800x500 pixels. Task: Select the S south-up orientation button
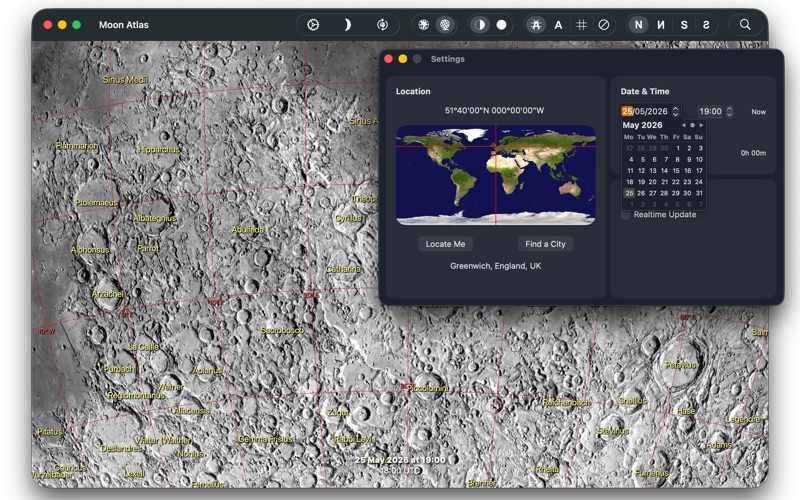pos(684,24)
